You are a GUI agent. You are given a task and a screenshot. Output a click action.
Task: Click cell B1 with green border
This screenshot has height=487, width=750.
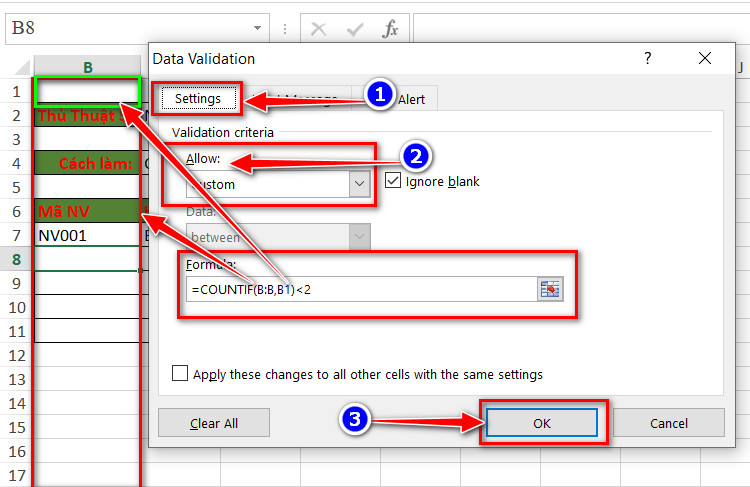click(x=88, y=91)
